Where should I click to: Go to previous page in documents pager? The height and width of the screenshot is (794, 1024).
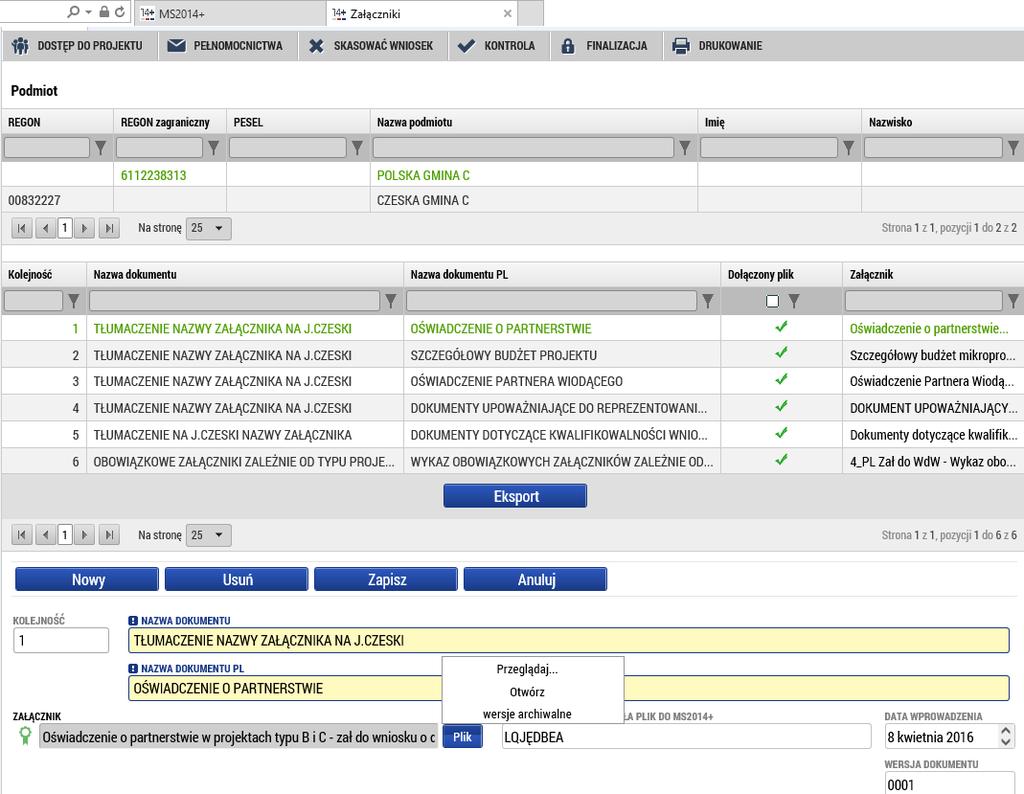[45, 535]
